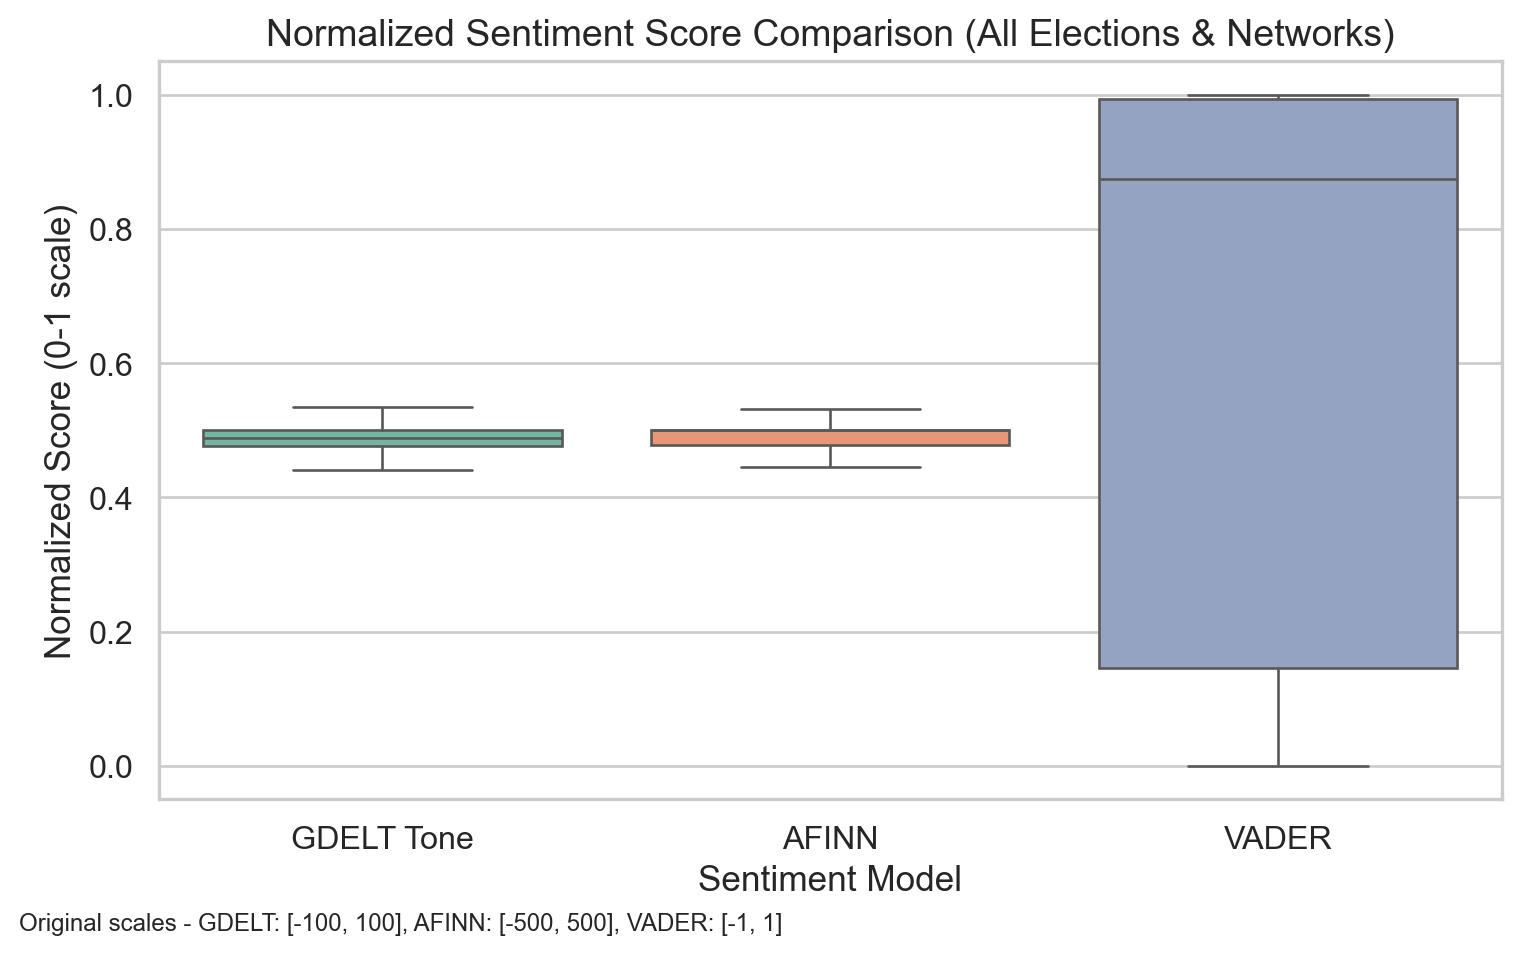This screenshot has height=954, width=1521.
Task: Click the 0.0 y-axis tick label
Action: click(112, 767)
